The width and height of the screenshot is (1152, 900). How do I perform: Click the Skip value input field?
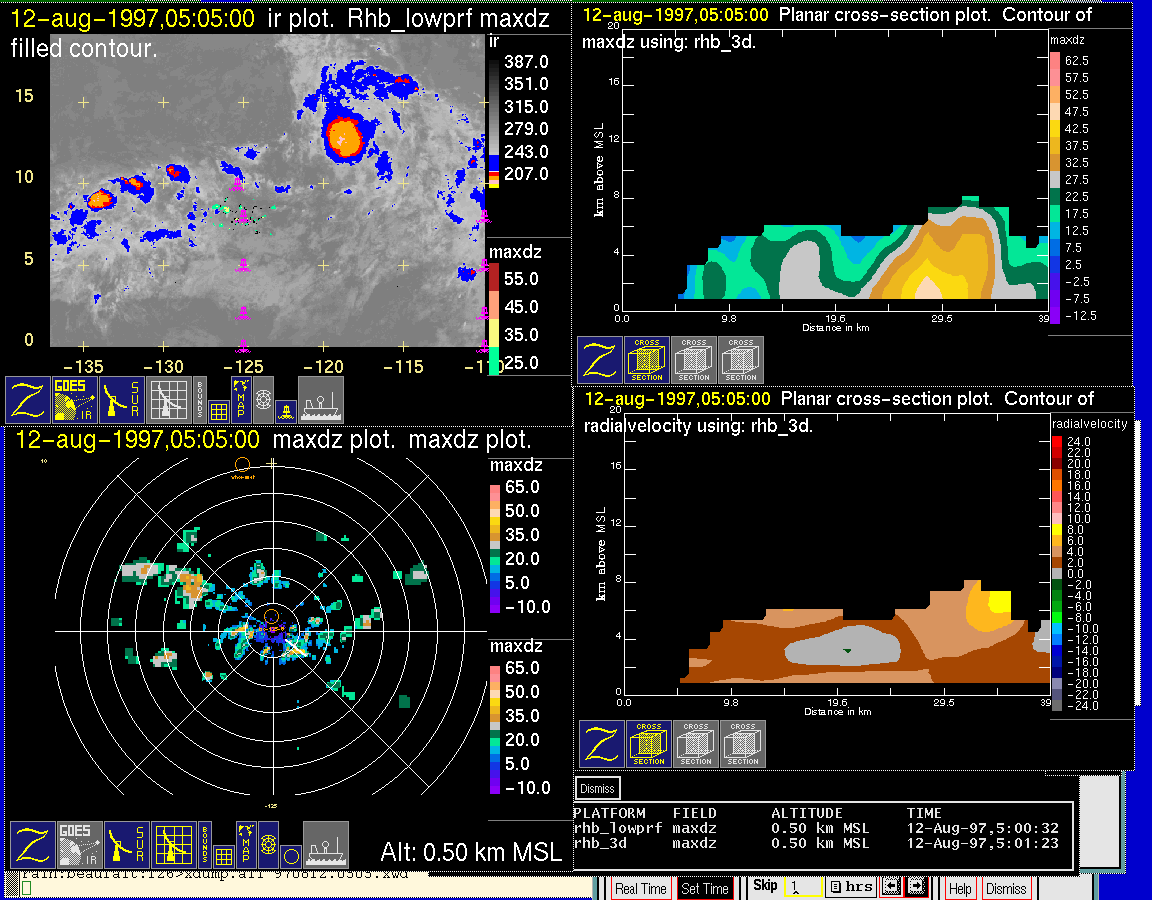click(x=802, y=887)
